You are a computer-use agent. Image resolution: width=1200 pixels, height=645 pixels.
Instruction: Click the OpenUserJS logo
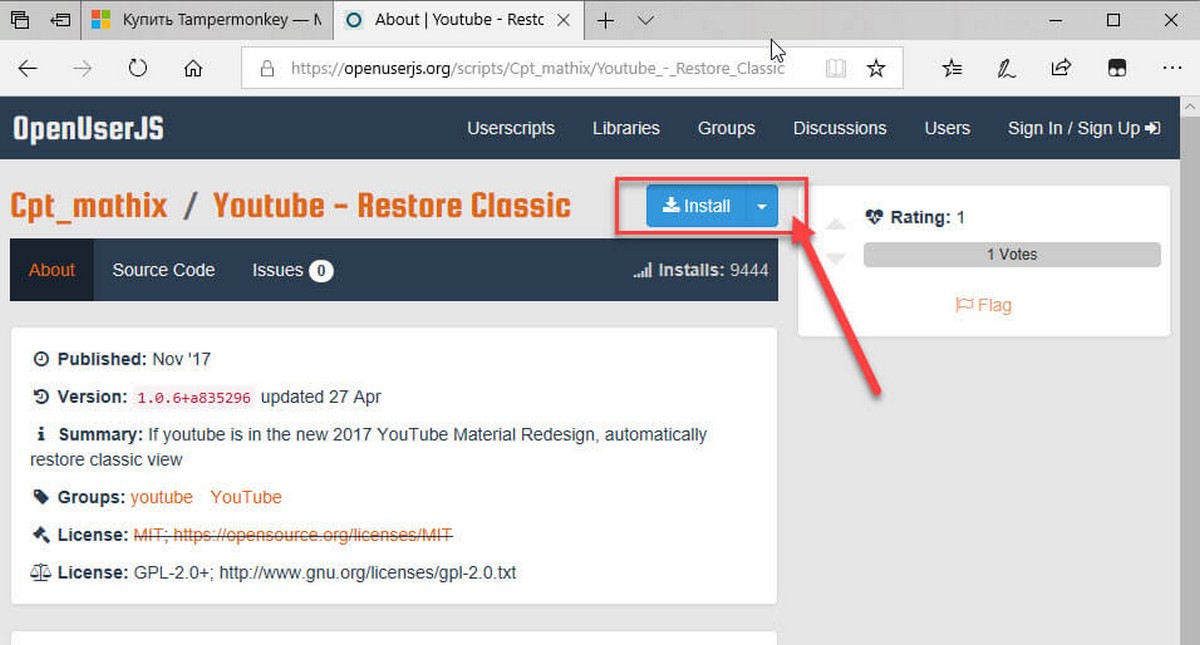point(88,128)
